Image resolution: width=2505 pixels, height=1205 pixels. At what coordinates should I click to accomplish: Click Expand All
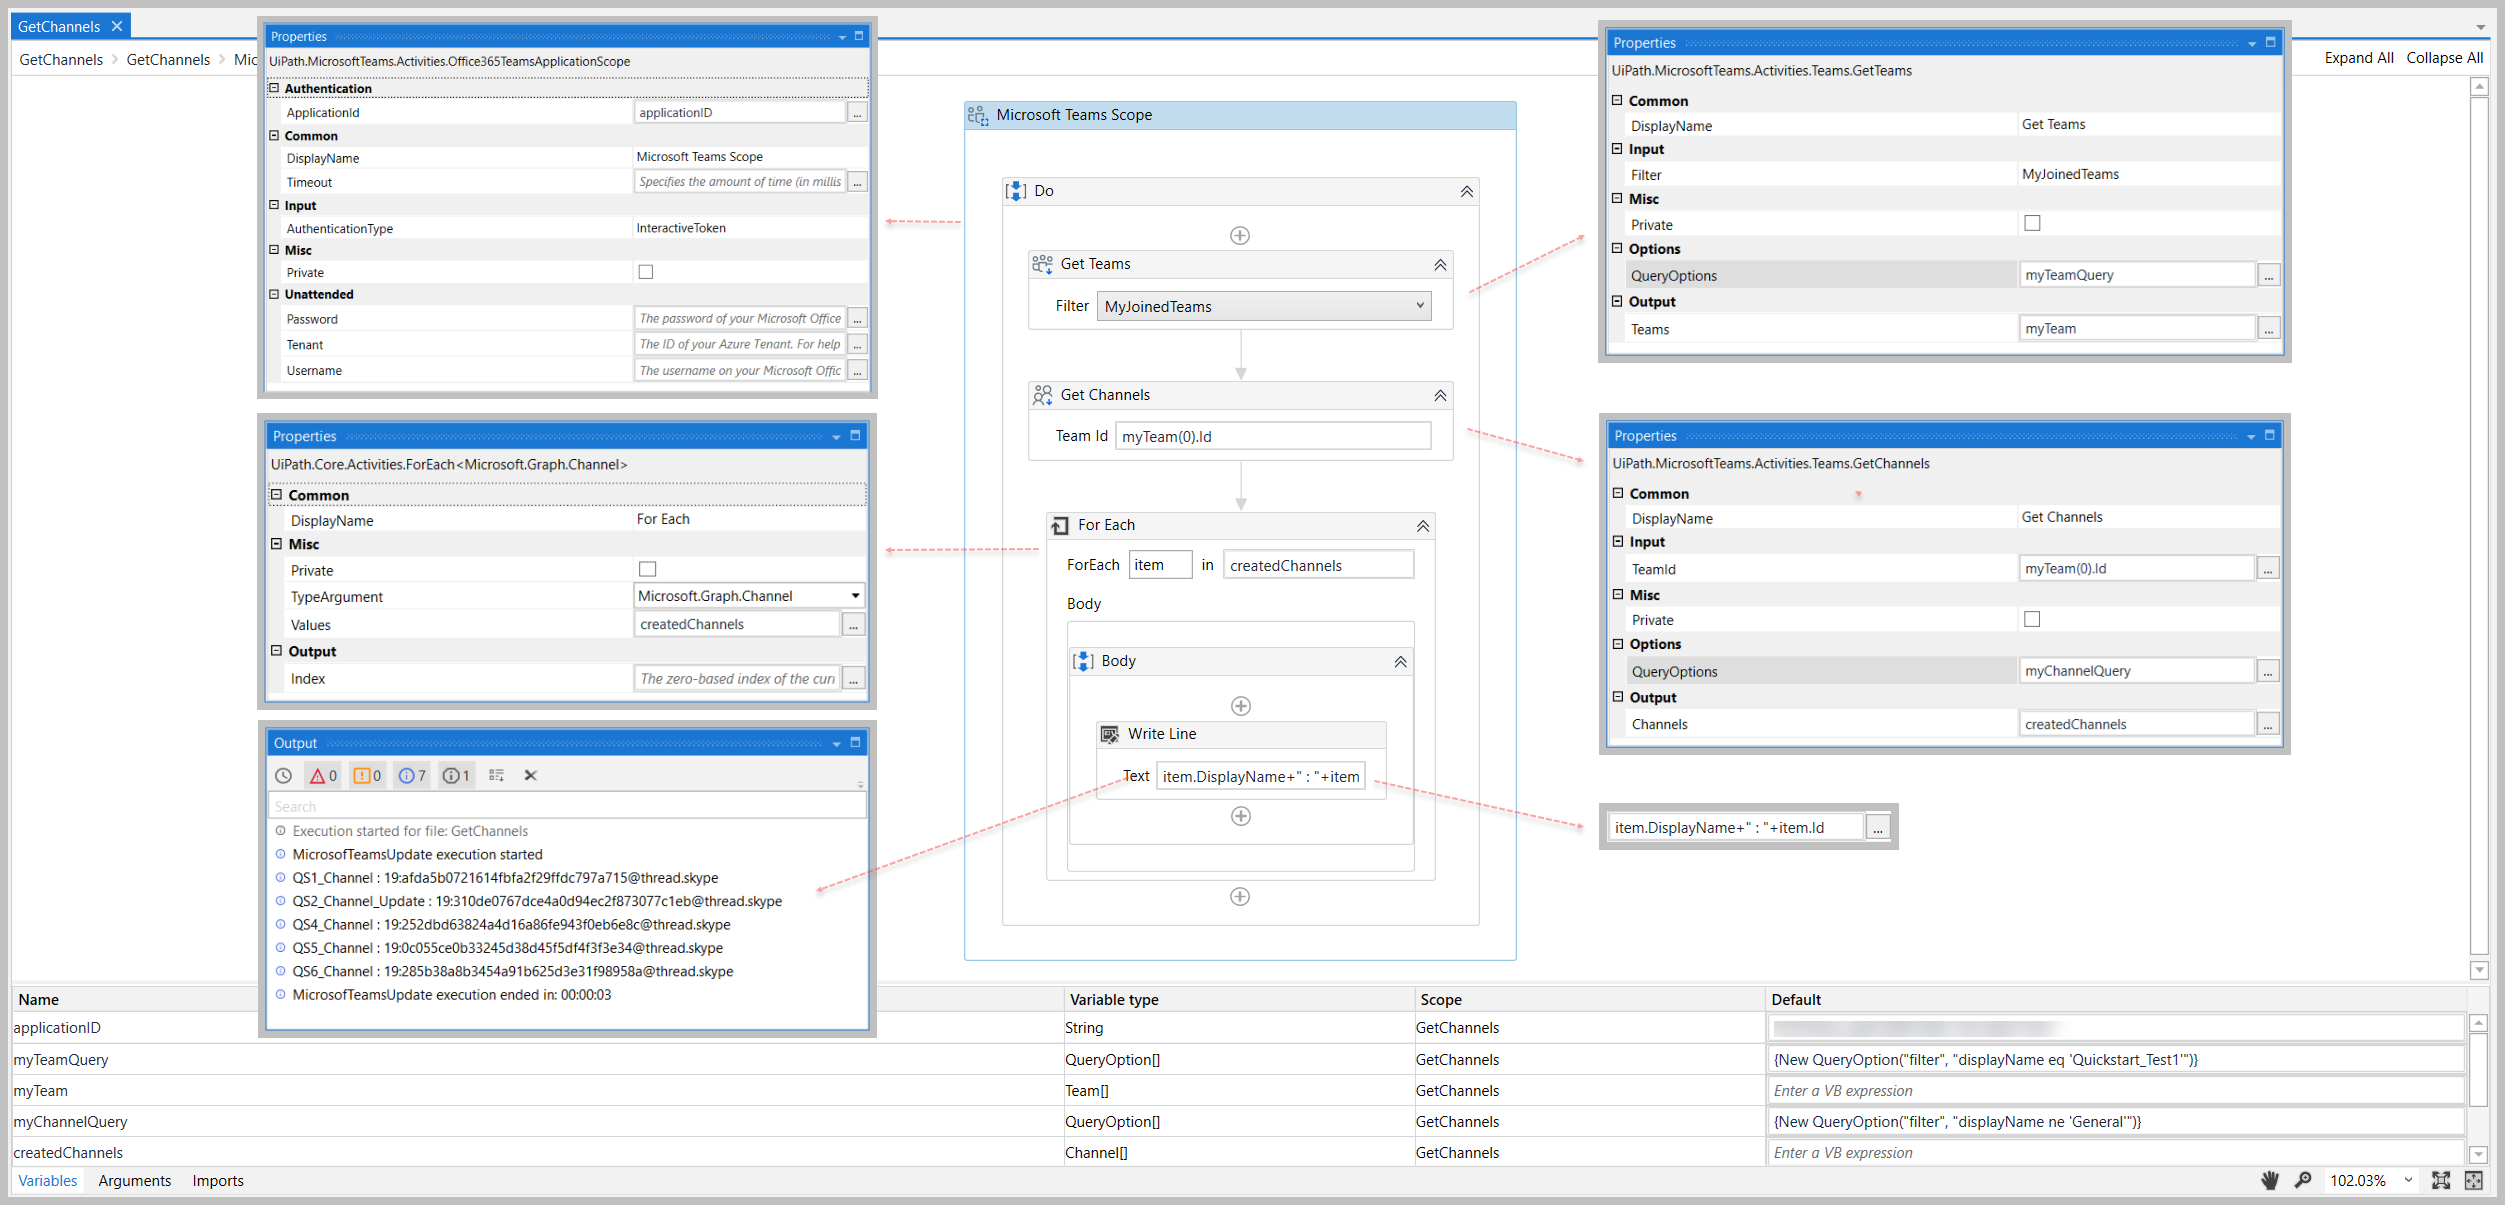[x=2359, y=58]
